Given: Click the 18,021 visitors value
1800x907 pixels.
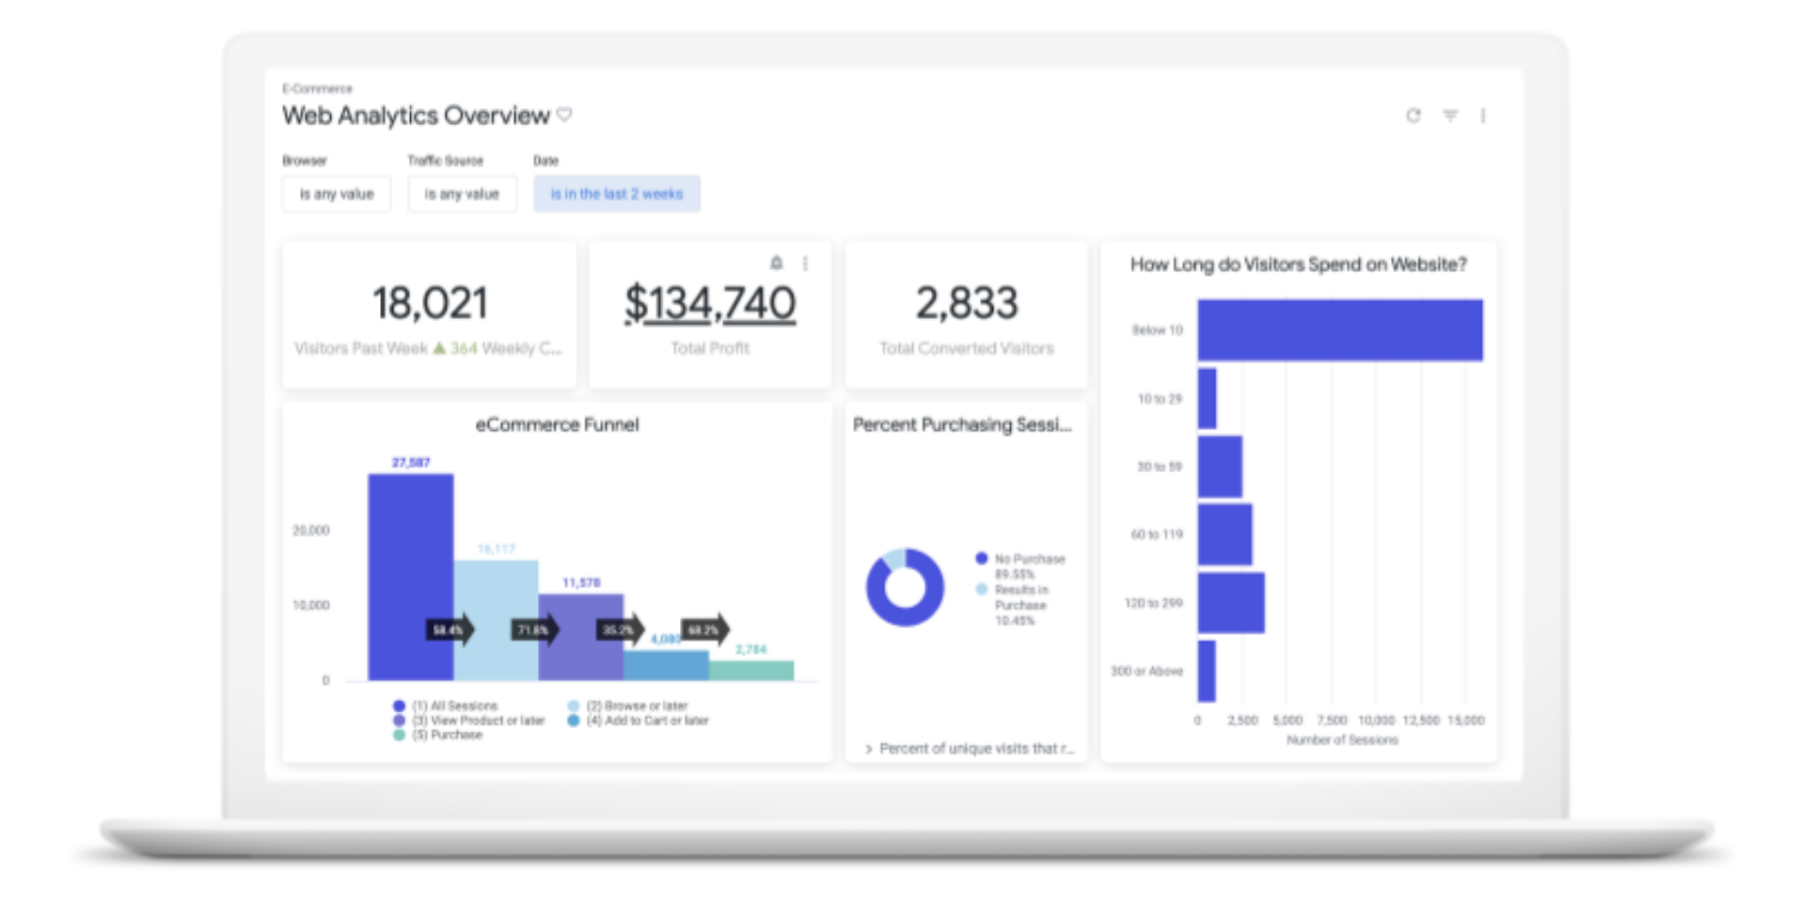Looking at the screenshot, I should pos(430,303).
